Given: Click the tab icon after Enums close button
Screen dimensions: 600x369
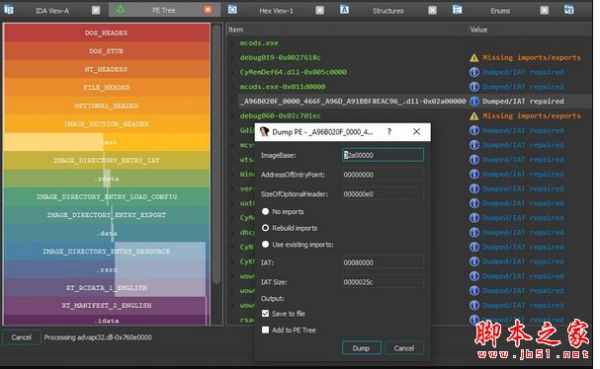Looking at the screenshot, I should (569, 10).
